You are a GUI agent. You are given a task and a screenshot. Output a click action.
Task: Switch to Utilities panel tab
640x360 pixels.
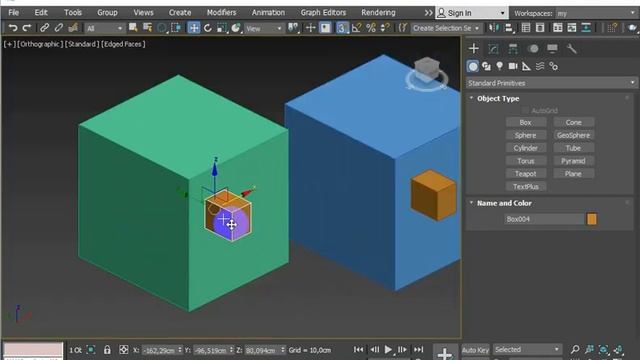pos(572,49)
